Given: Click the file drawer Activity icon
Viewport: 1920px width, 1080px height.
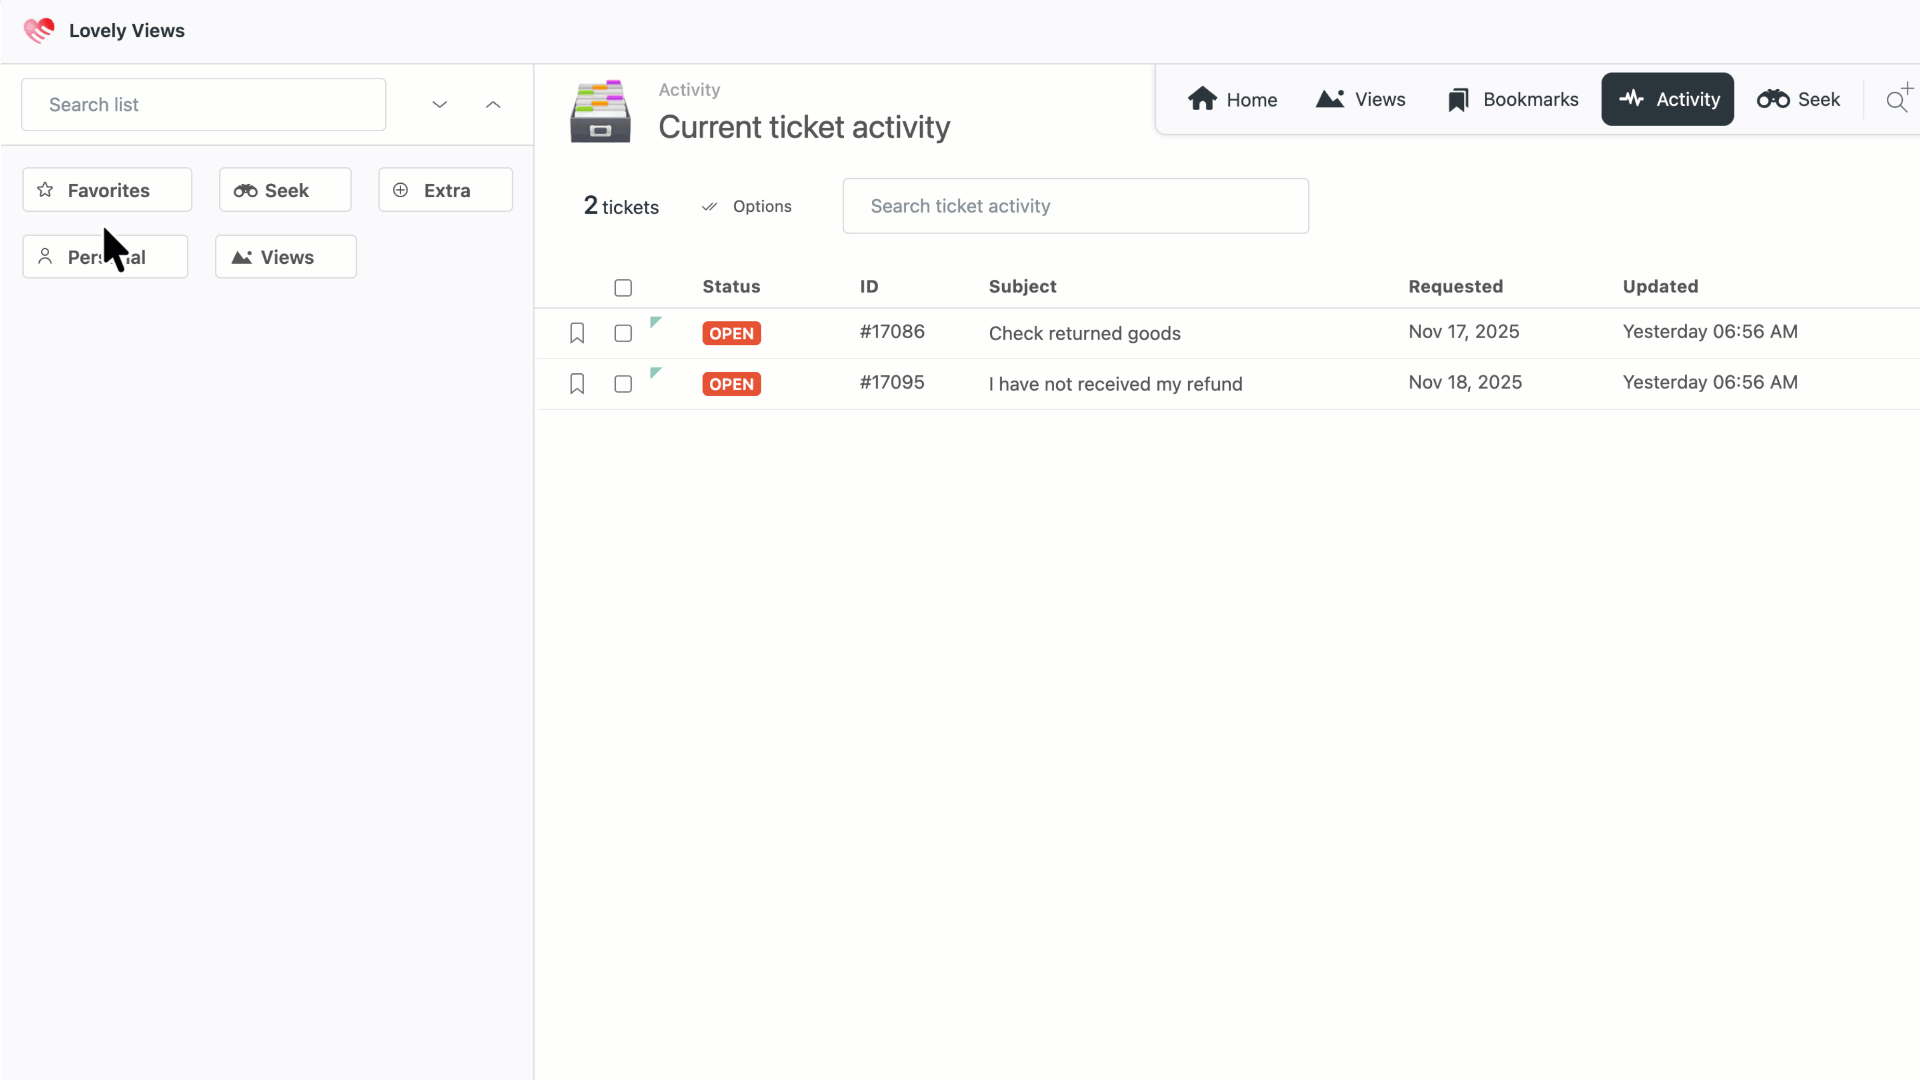Looking at the screenshot, I should (600, 111).
